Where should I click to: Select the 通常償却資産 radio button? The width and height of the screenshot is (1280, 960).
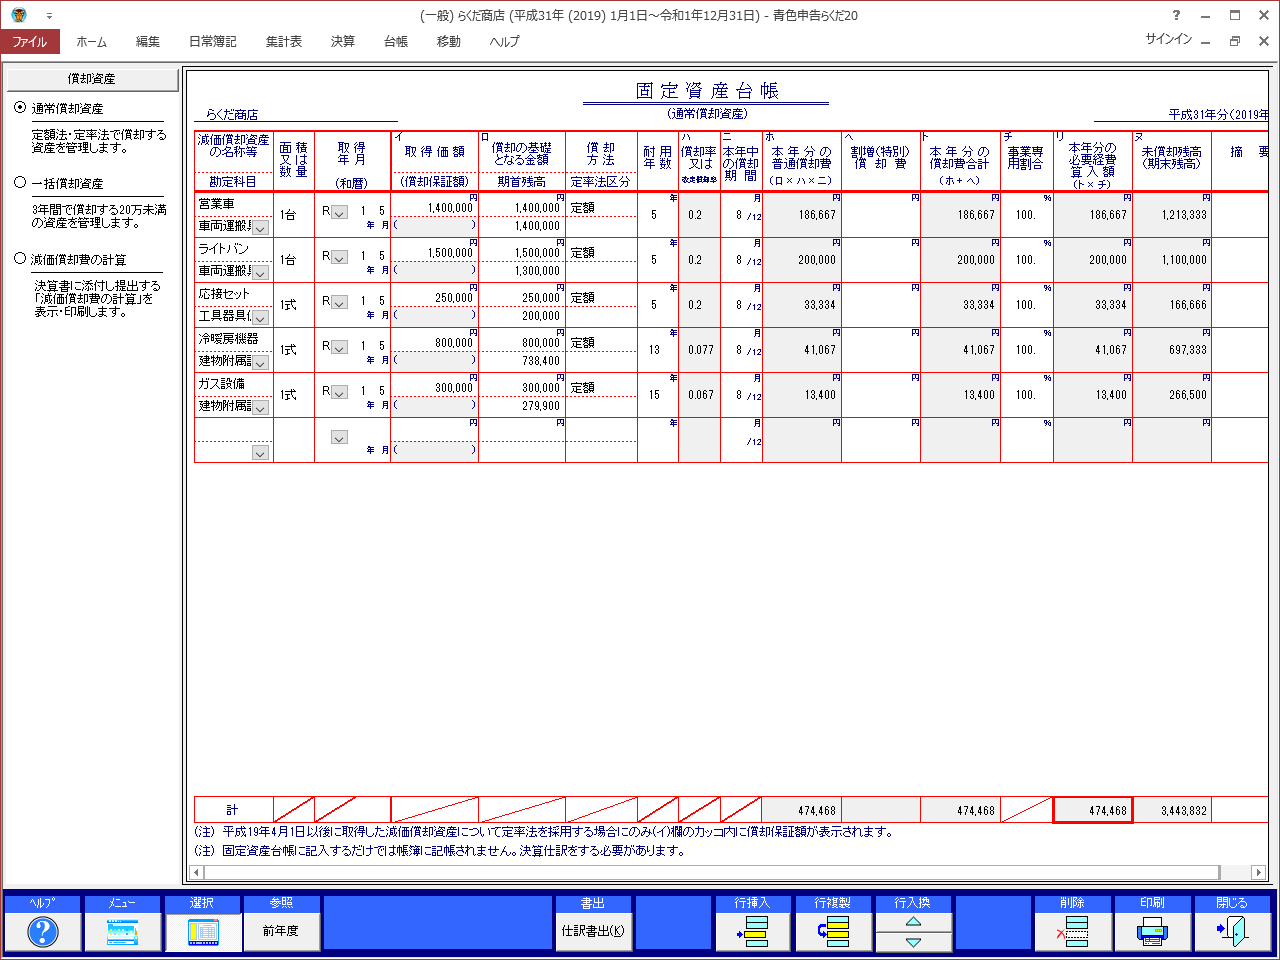(20, 108)
